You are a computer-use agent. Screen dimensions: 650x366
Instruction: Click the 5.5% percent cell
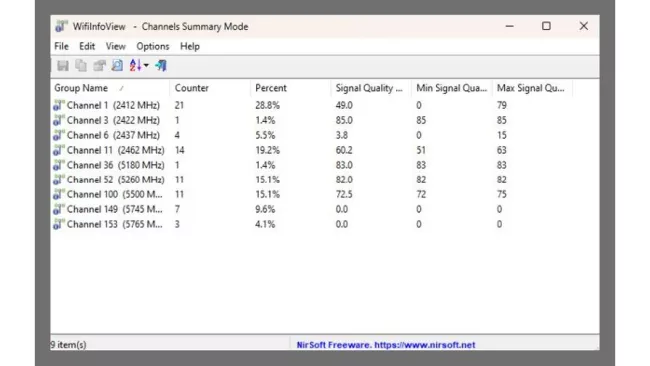265,135
